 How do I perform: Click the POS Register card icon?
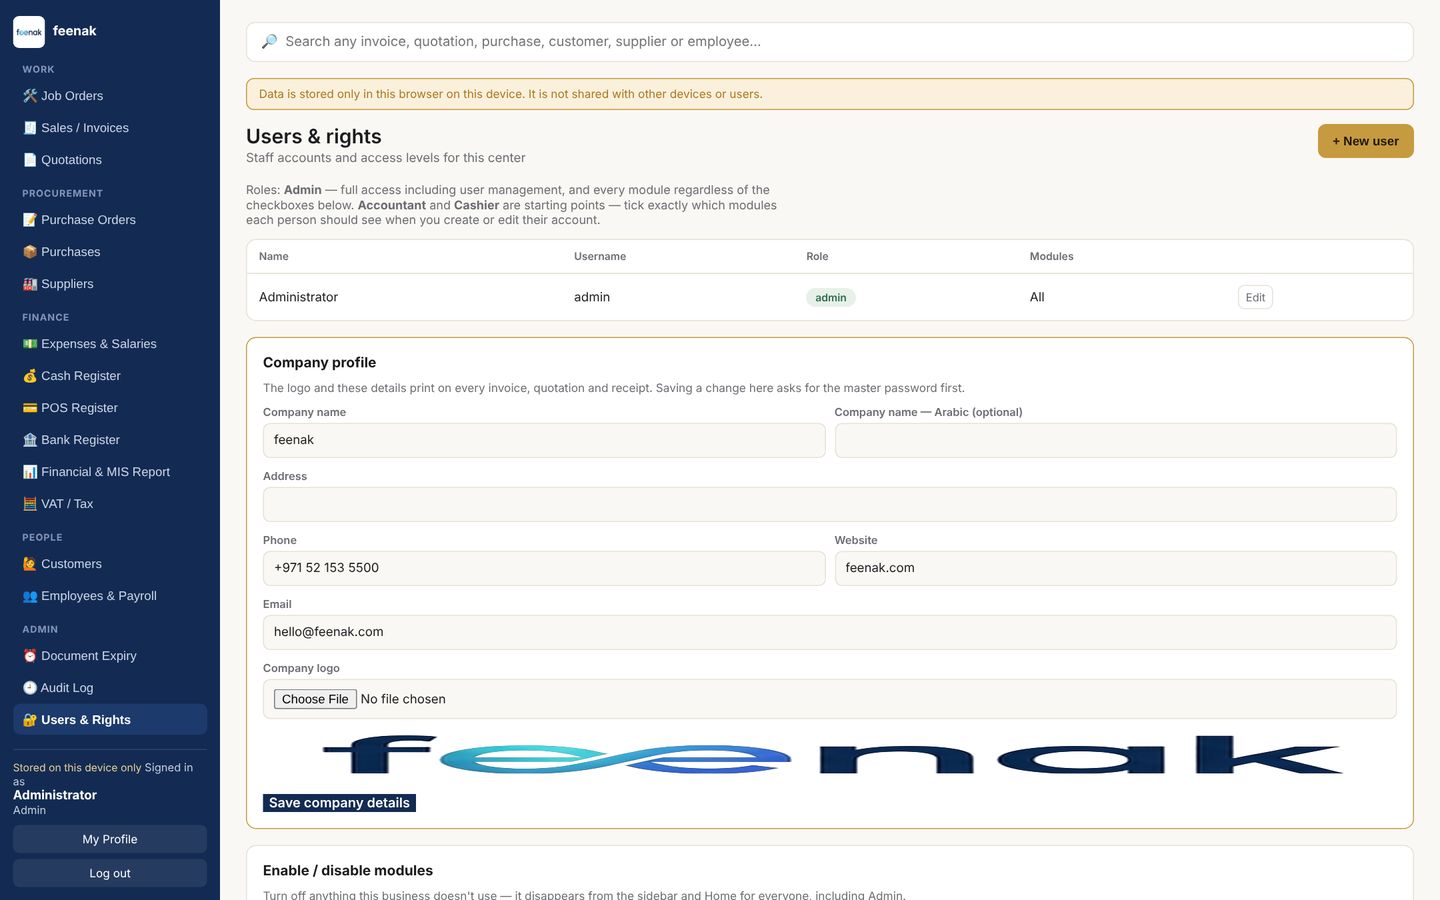pyautogui.click(x=30, y=408)
